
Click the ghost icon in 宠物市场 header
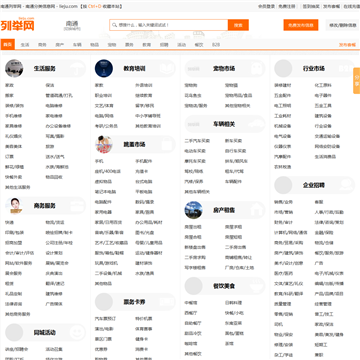coord(256,68)
